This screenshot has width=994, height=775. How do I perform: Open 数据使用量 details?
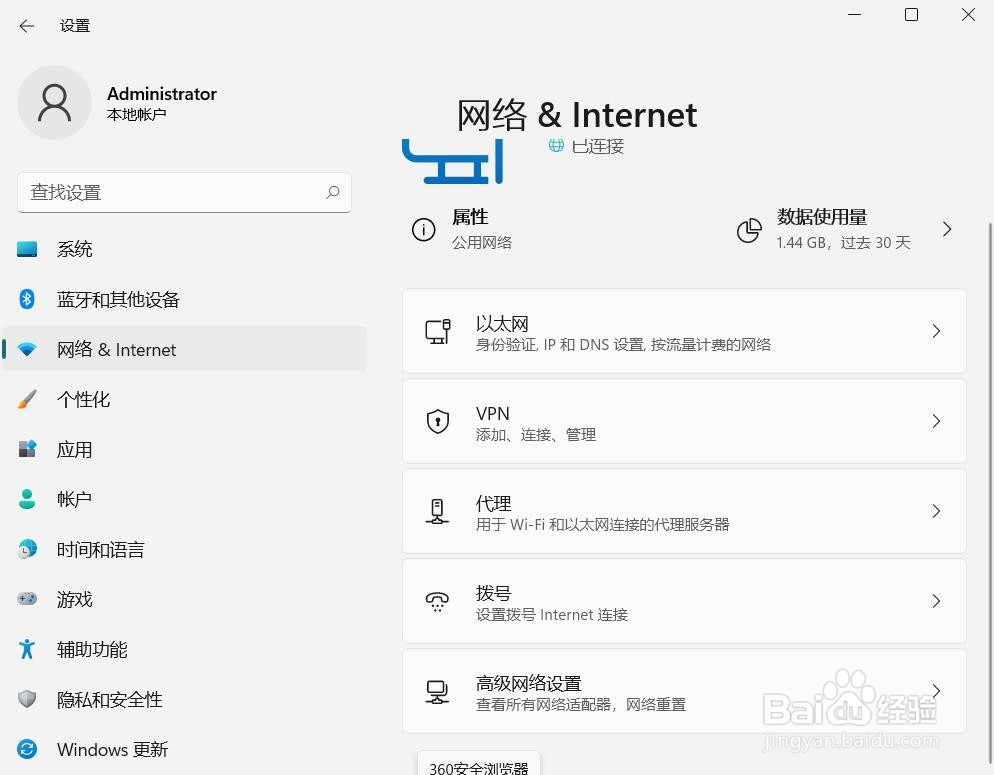pos(843,229)
